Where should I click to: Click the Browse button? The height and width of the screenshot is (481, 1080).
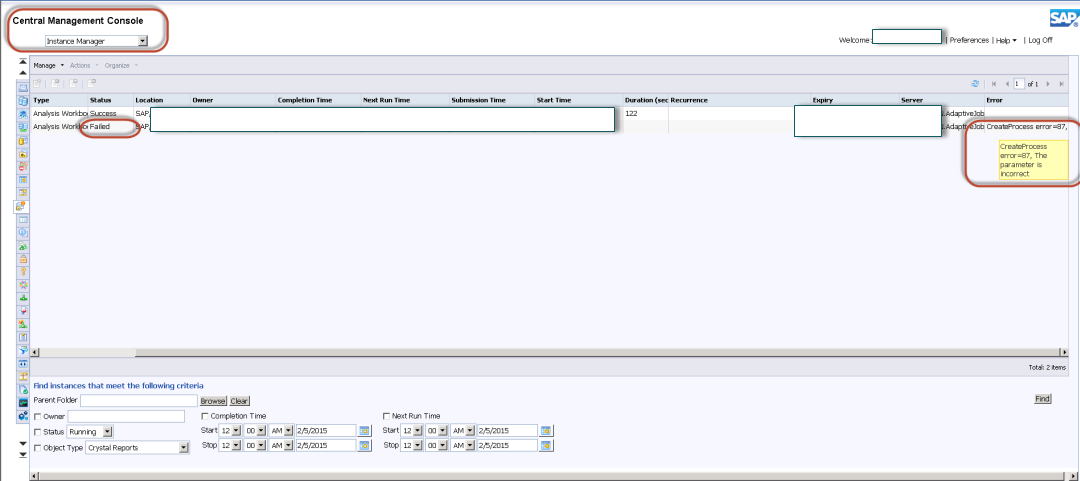pos(213,400)
